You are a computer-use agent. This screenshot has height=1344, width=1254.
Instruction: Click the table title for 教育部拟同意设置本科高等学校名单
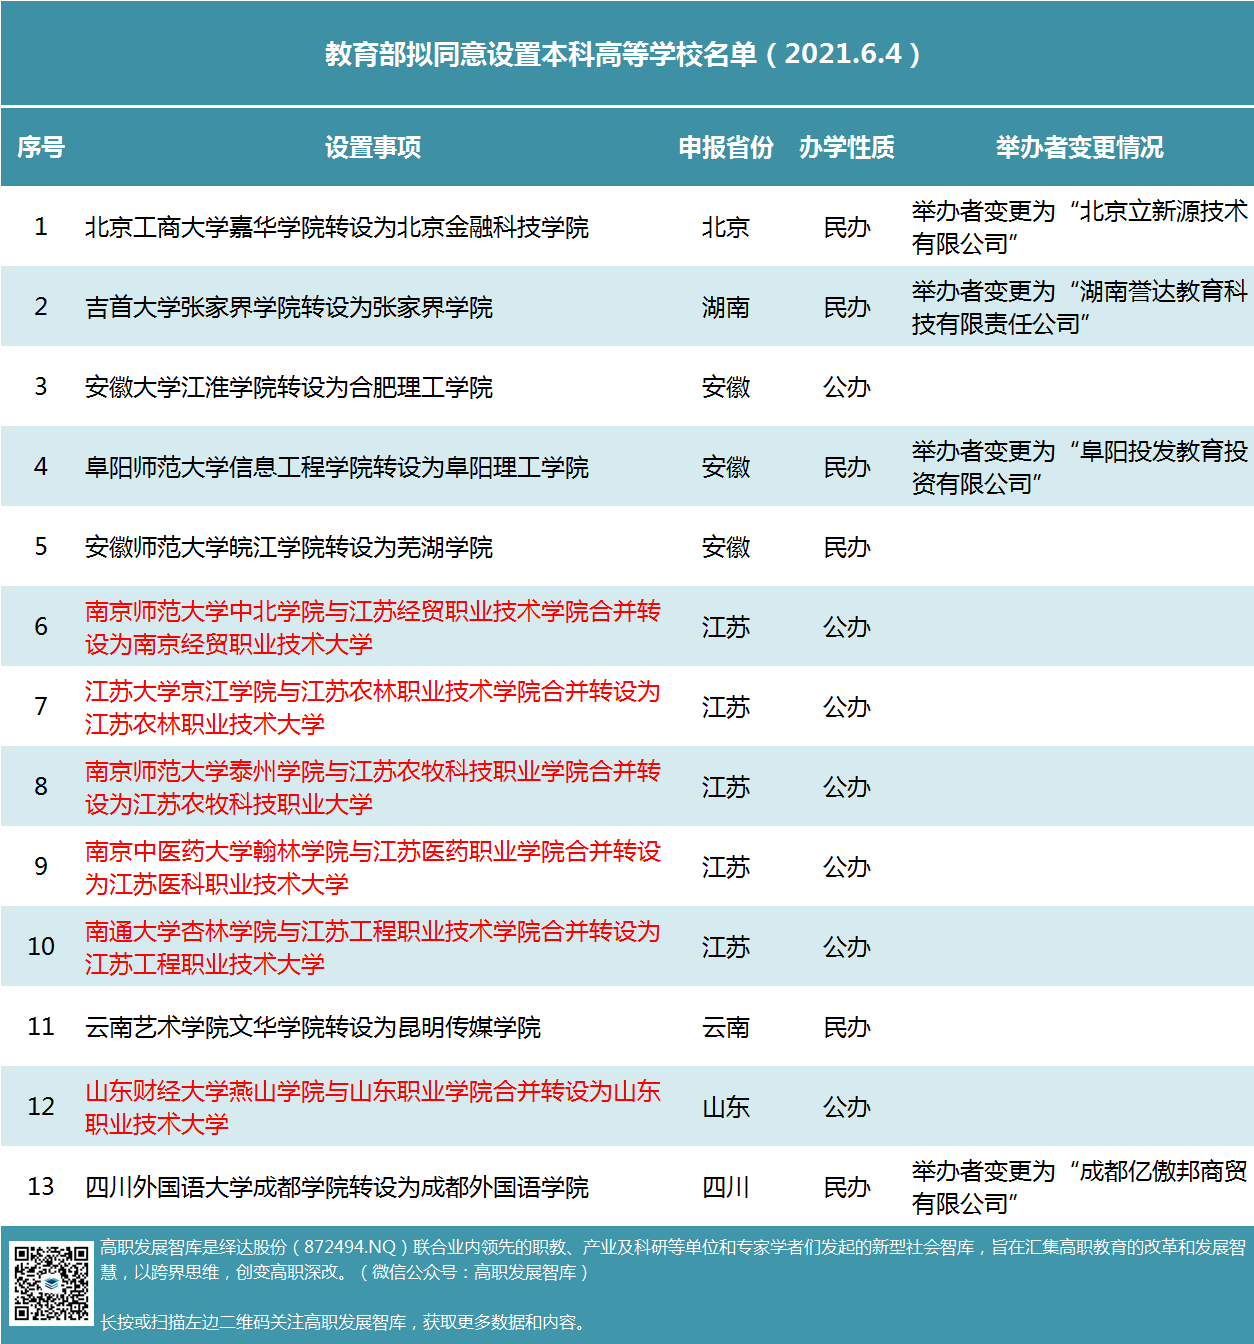click(x=626, y=56)
